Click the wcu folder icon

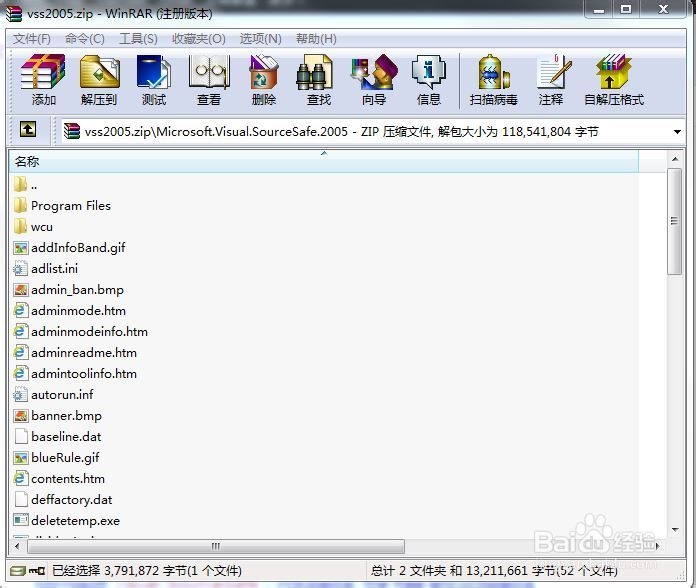click(20, 226)
